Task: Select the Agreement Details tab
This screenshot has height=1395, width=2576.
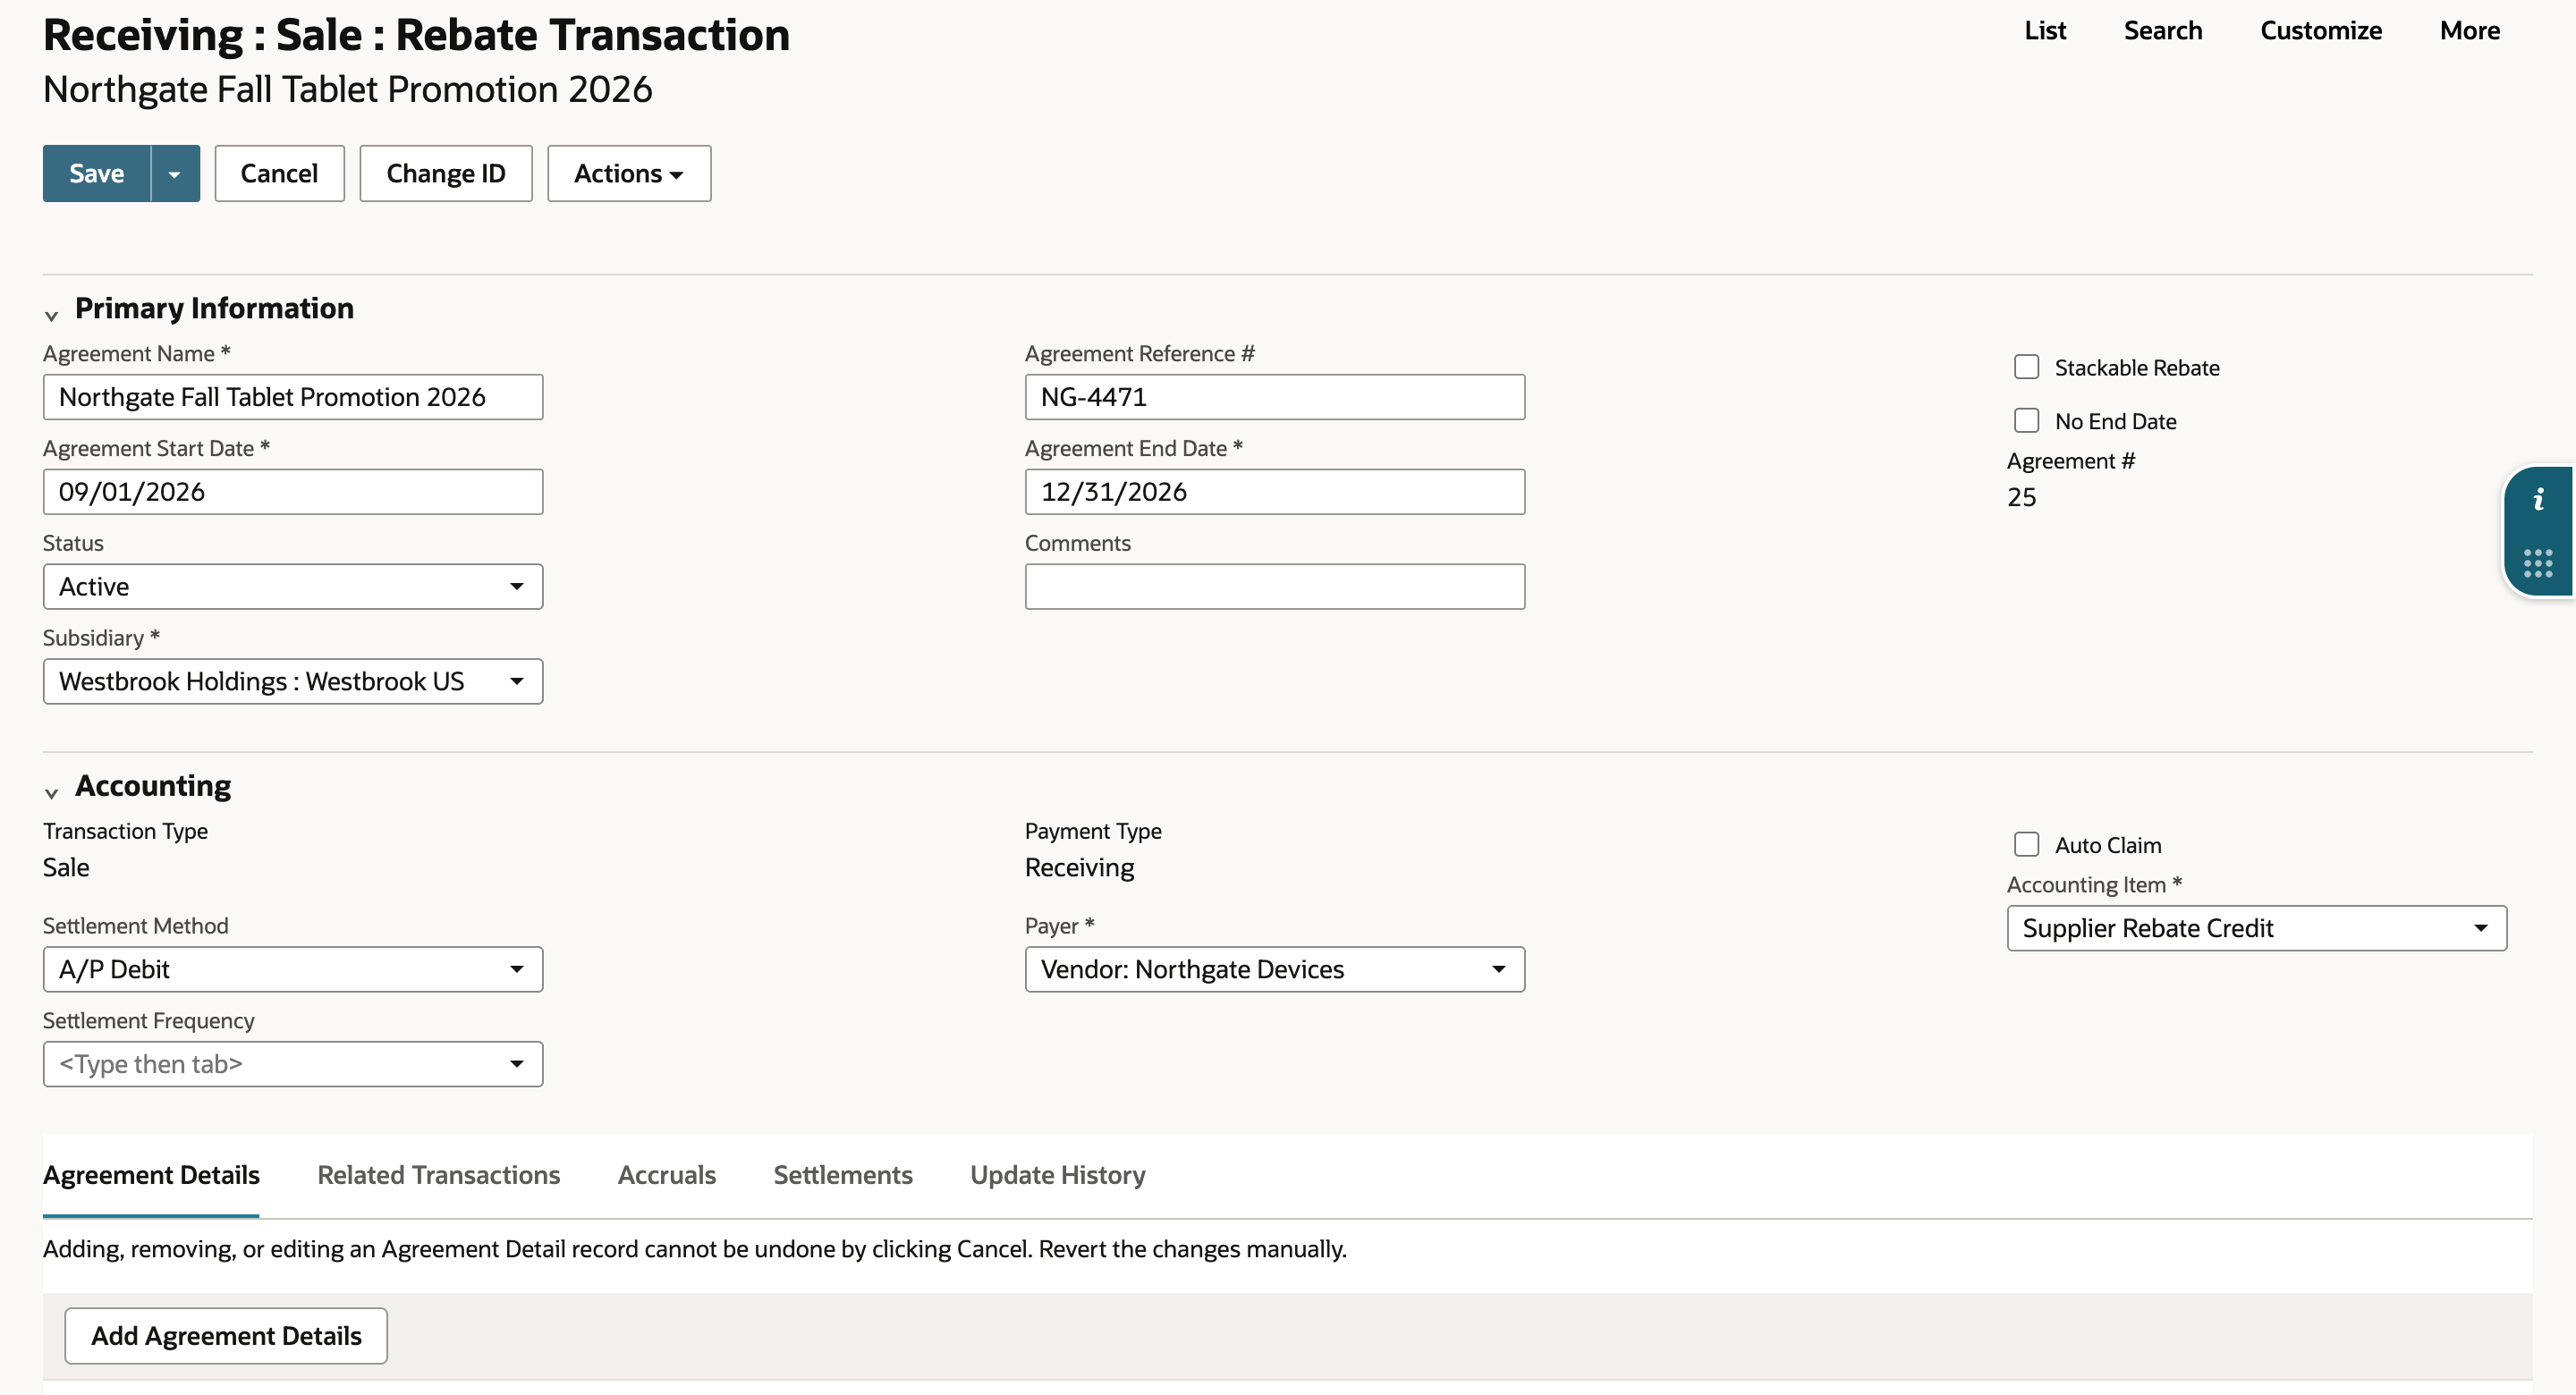Action: 151,1175
